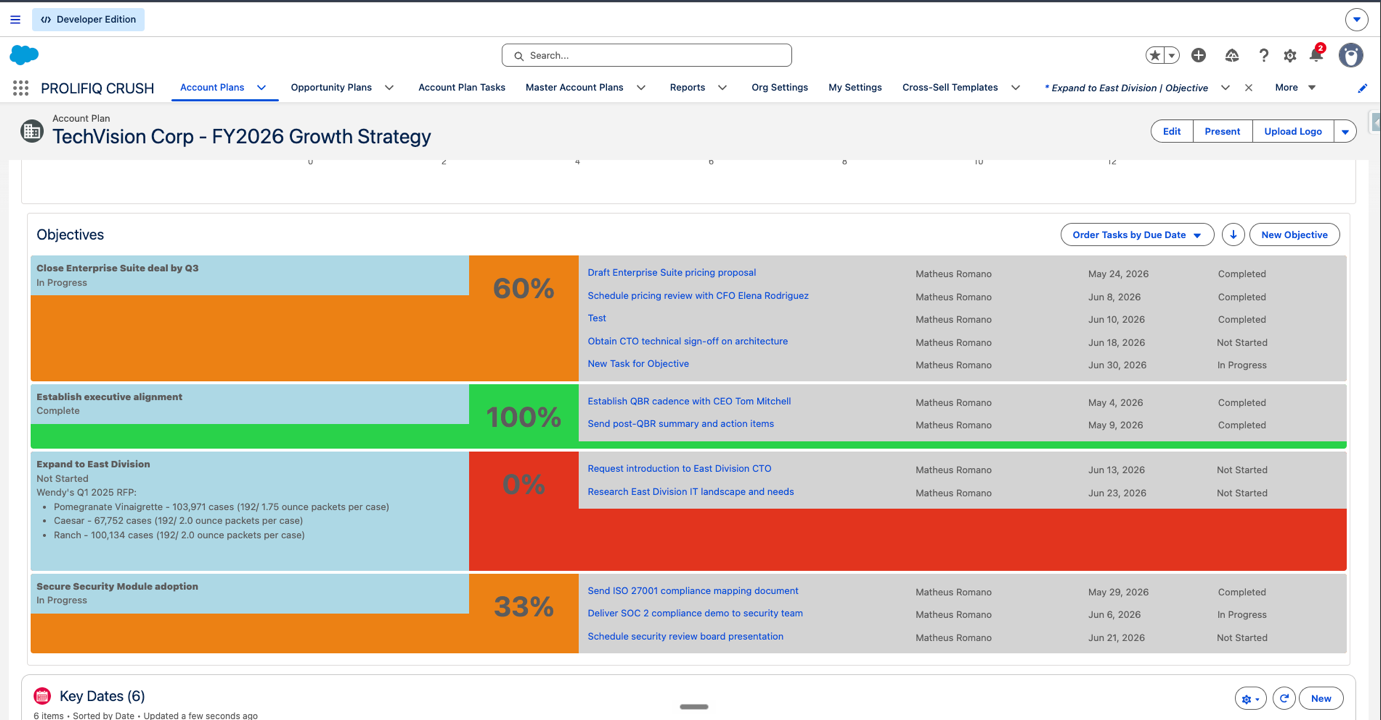
Task: Click the edit navigation pencil icon
Action: pyautogui.click(x=1362, y=88)
